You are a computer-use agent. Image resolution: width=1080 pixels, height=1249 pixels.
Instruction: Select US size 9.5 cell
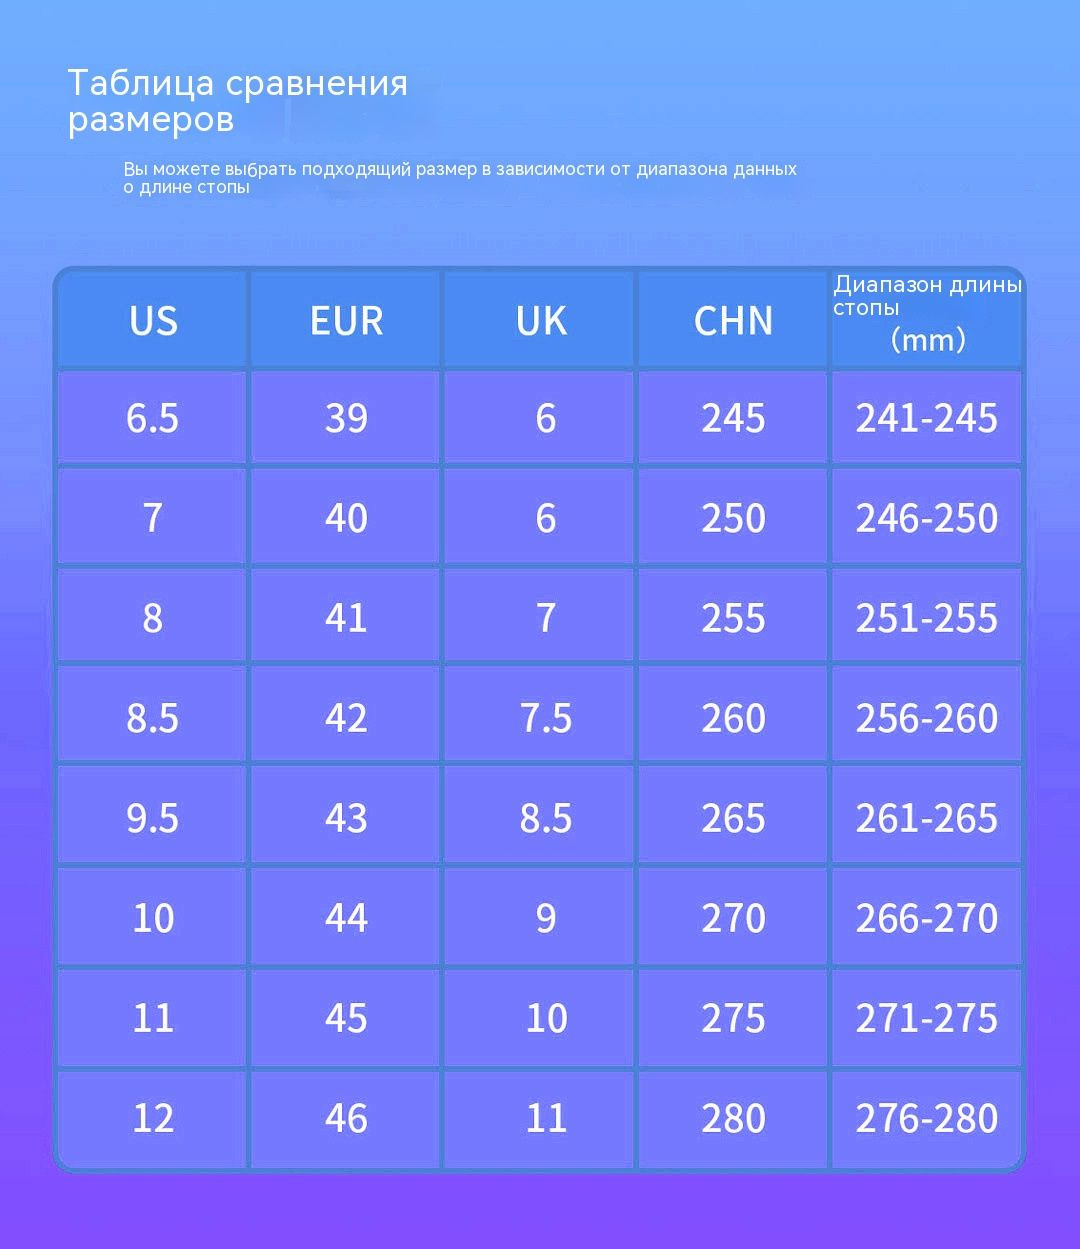(153, 818)
